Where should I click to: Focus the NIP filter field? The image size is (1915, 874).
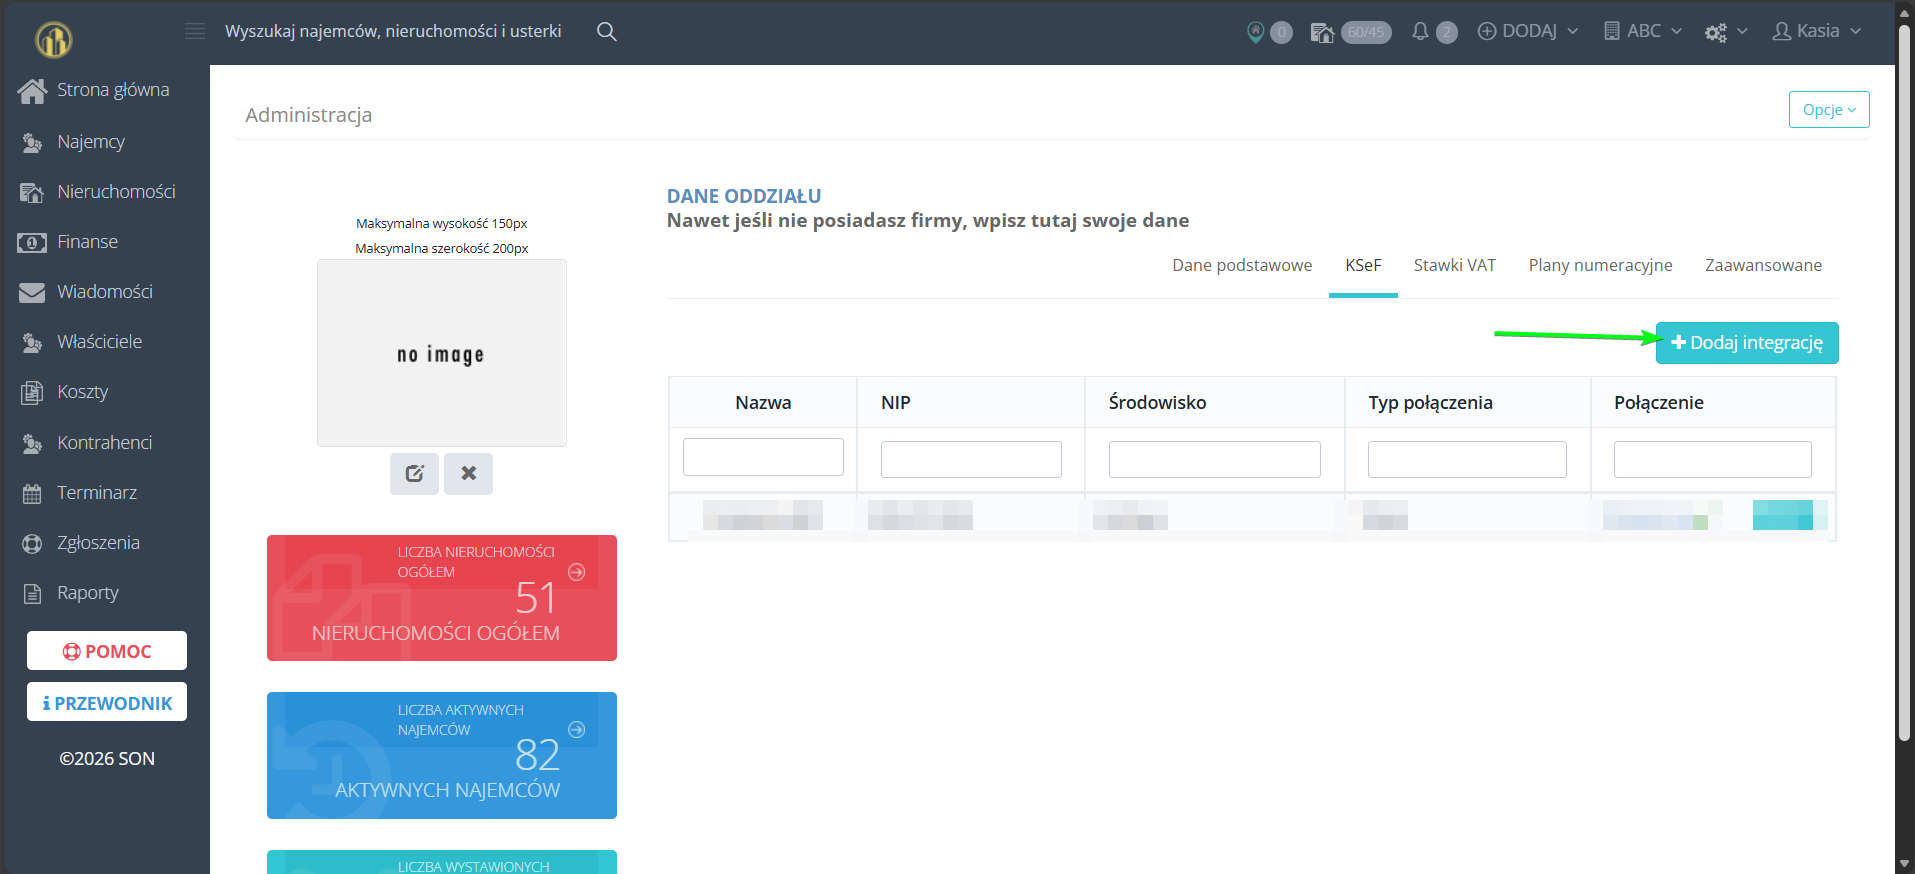tap(971, 460)
